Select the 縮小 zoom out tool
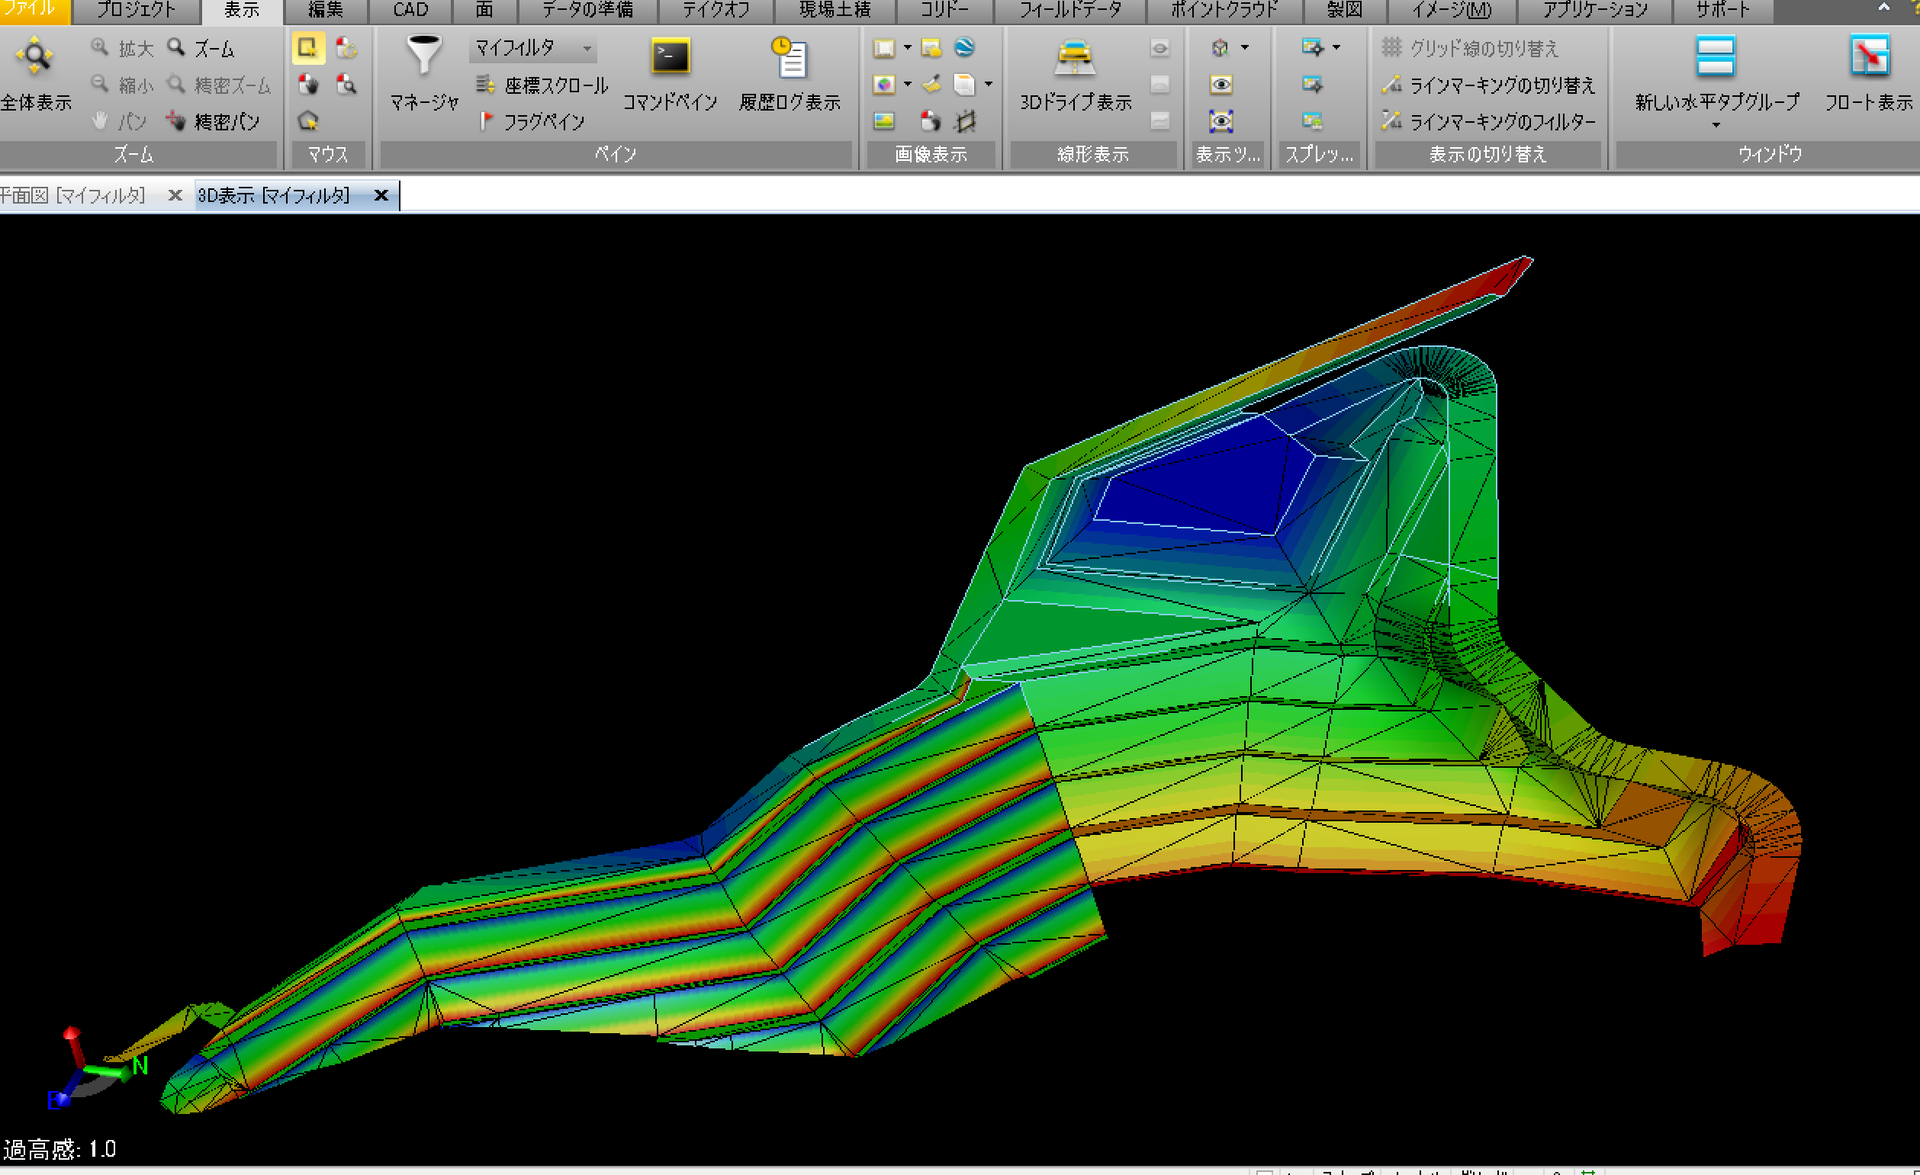This screenshot has height=1175, width=1920. pos(122,85)
